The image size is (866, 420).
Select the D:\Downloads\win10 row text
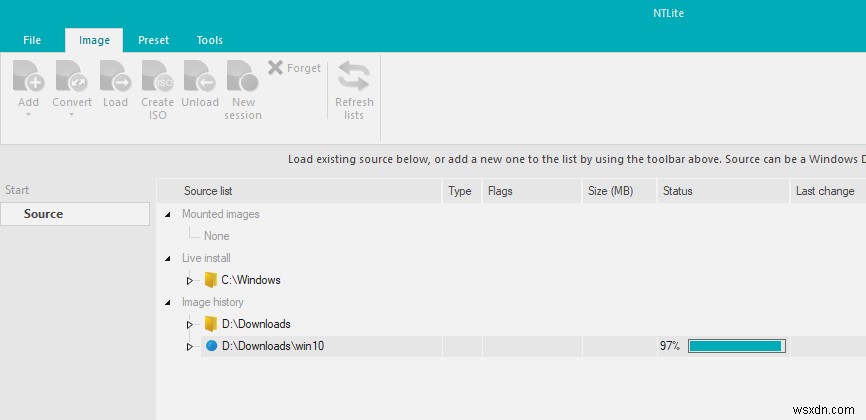coord(273,346)
